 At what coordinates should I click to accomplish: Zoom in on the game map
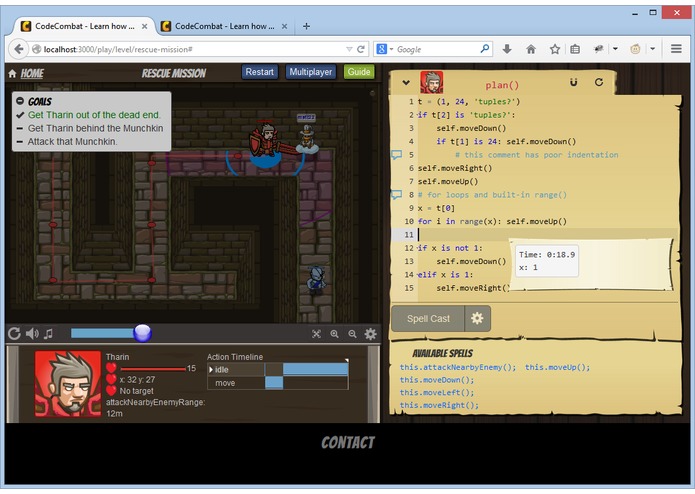(335, 334)
